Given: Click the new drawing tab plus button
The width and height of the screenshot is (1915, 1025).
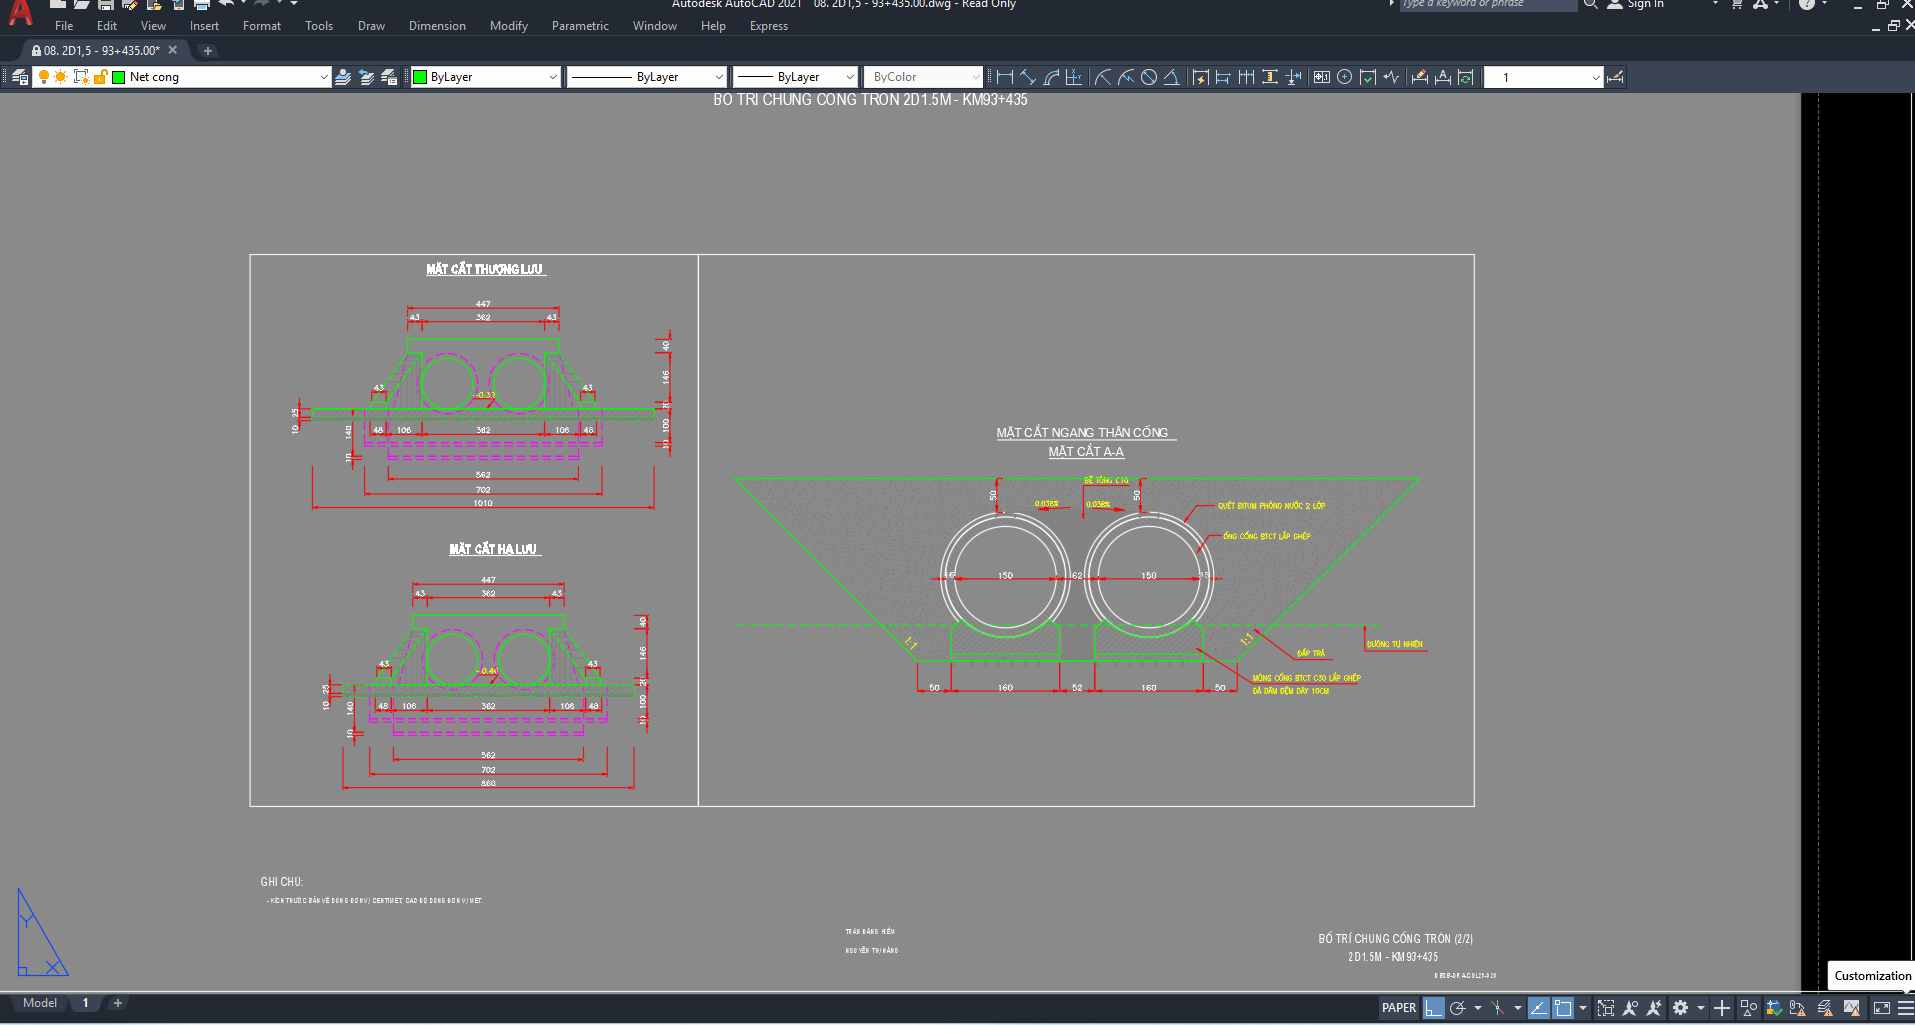Looking at the screenshot, I should [x=208, y=50].
